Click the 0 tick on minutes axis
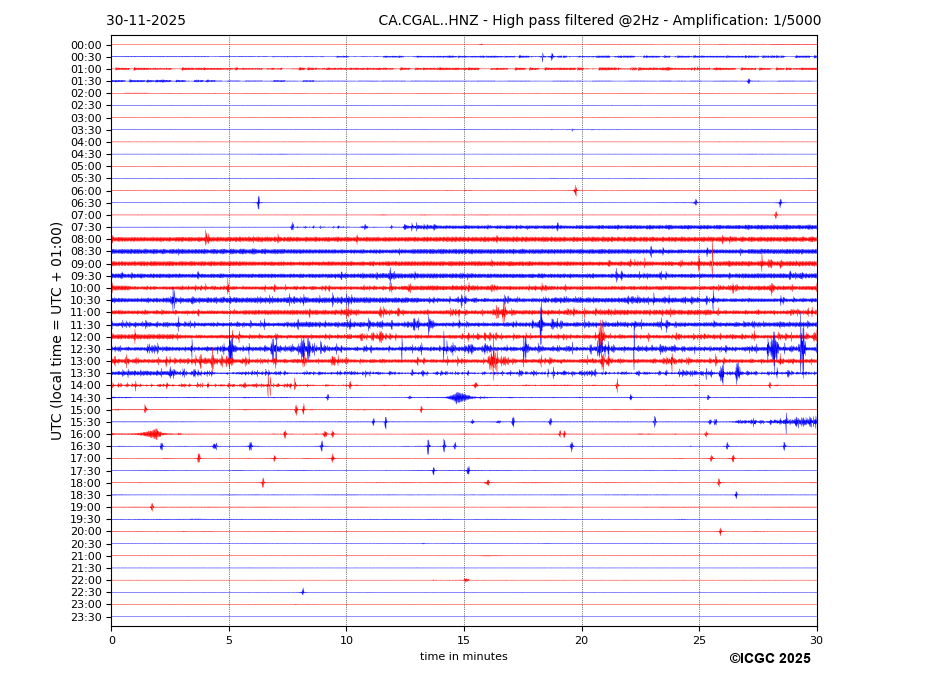927x696 pixels. pos(112,640)
